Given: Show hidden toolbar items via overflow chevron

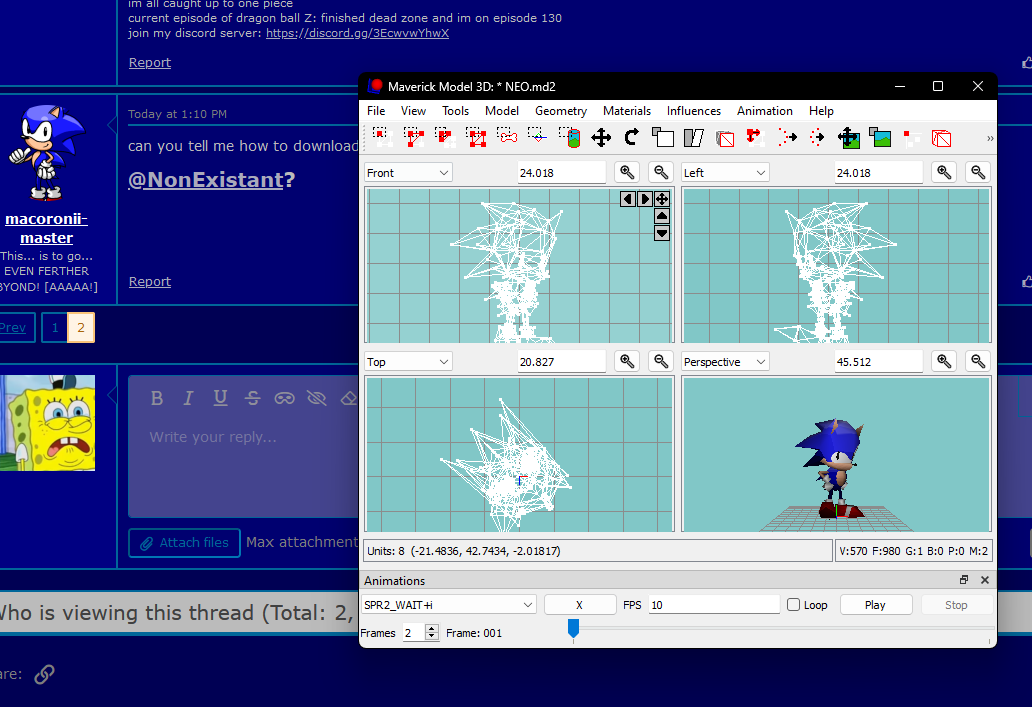Looking at the screenshot, I should coord(989,138).
